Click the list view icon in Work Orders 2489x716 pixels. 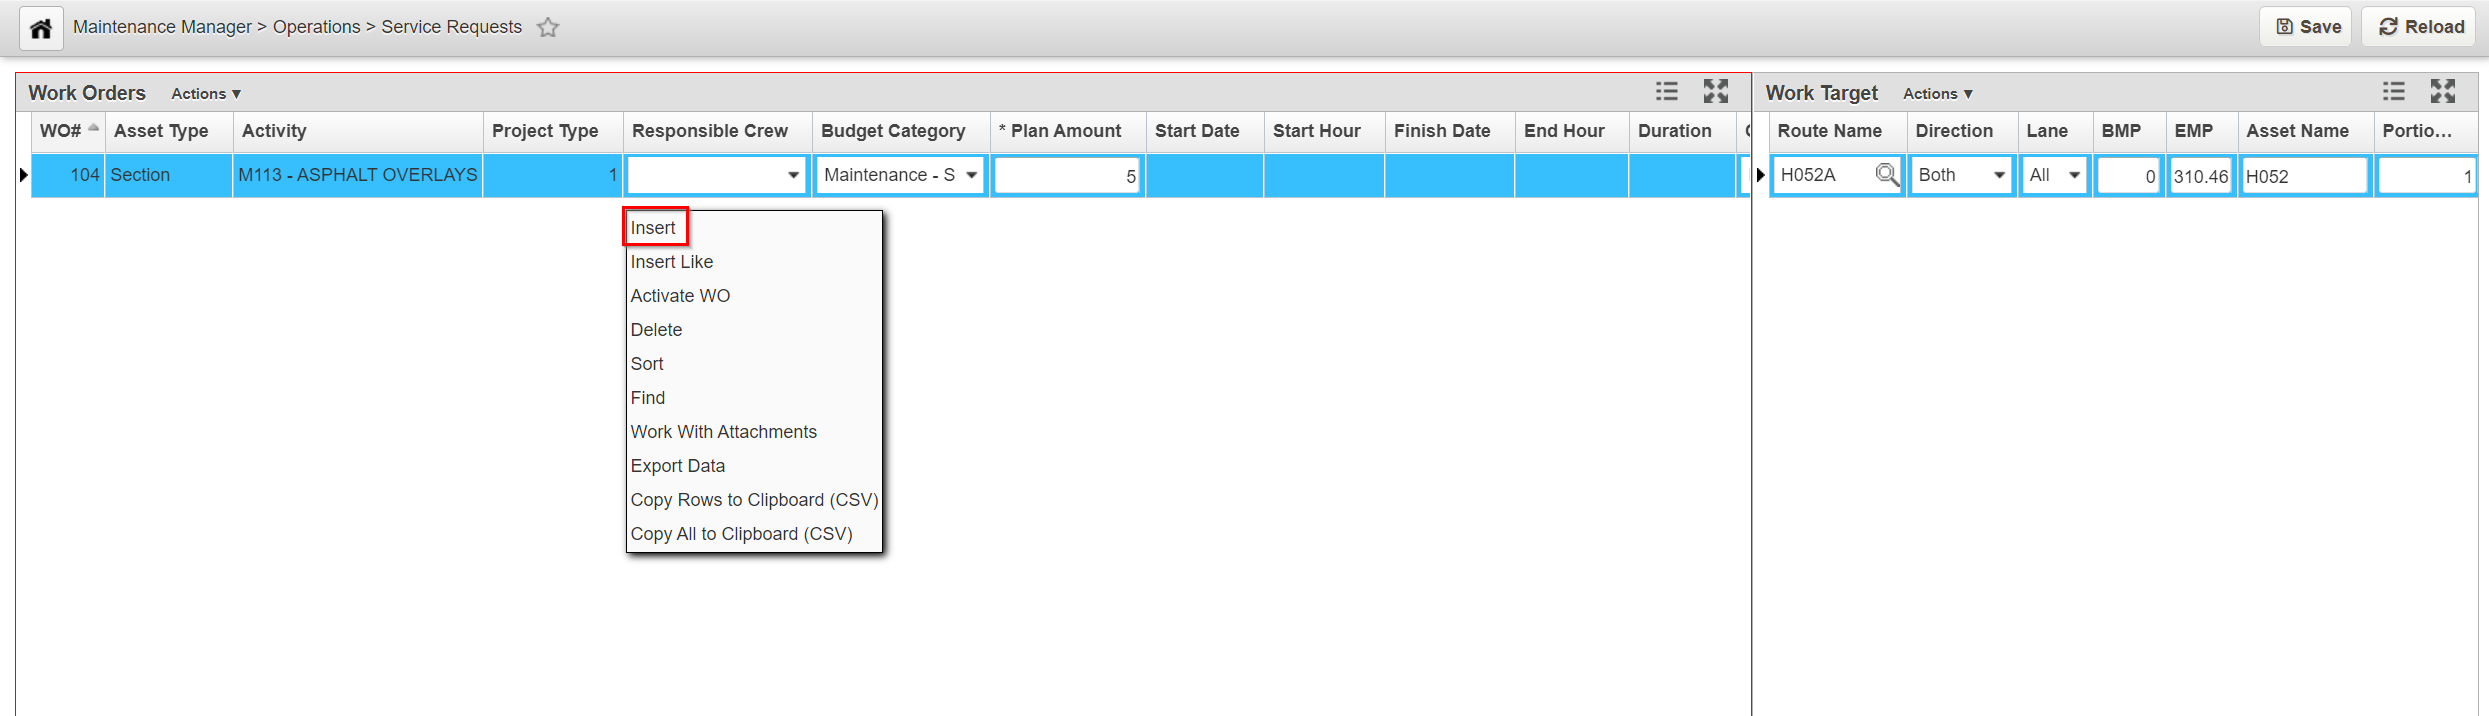click(1666, 92)
